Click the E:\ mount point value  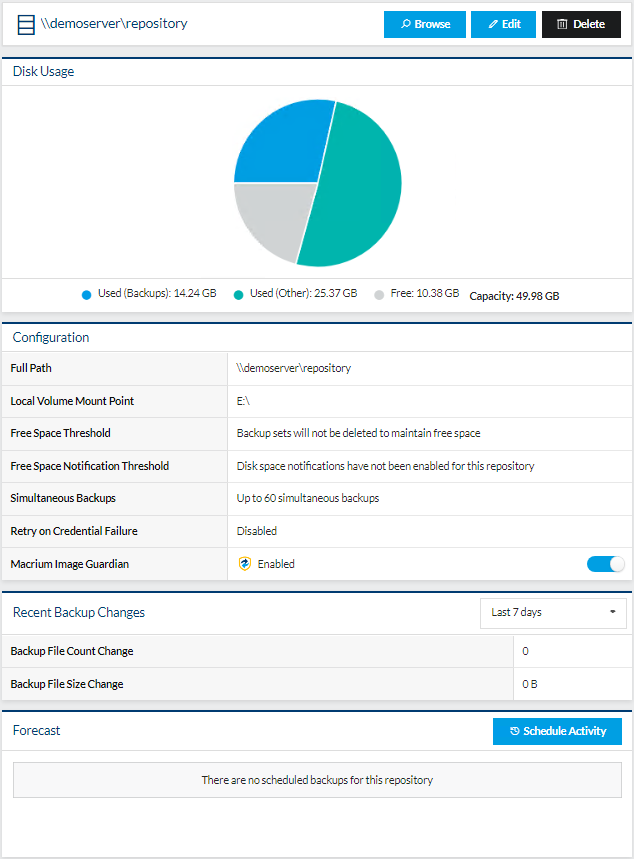click(243, 401)
